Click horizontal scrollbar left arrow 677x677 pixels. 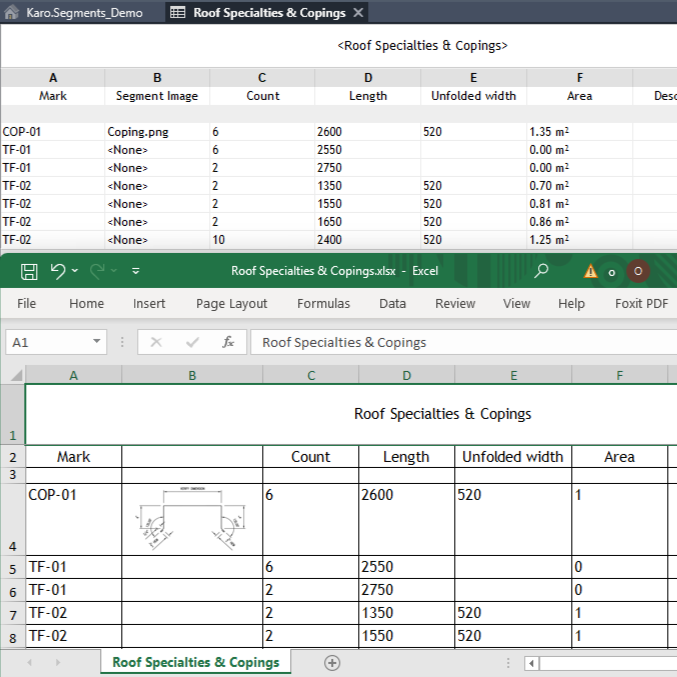point(531,663)
